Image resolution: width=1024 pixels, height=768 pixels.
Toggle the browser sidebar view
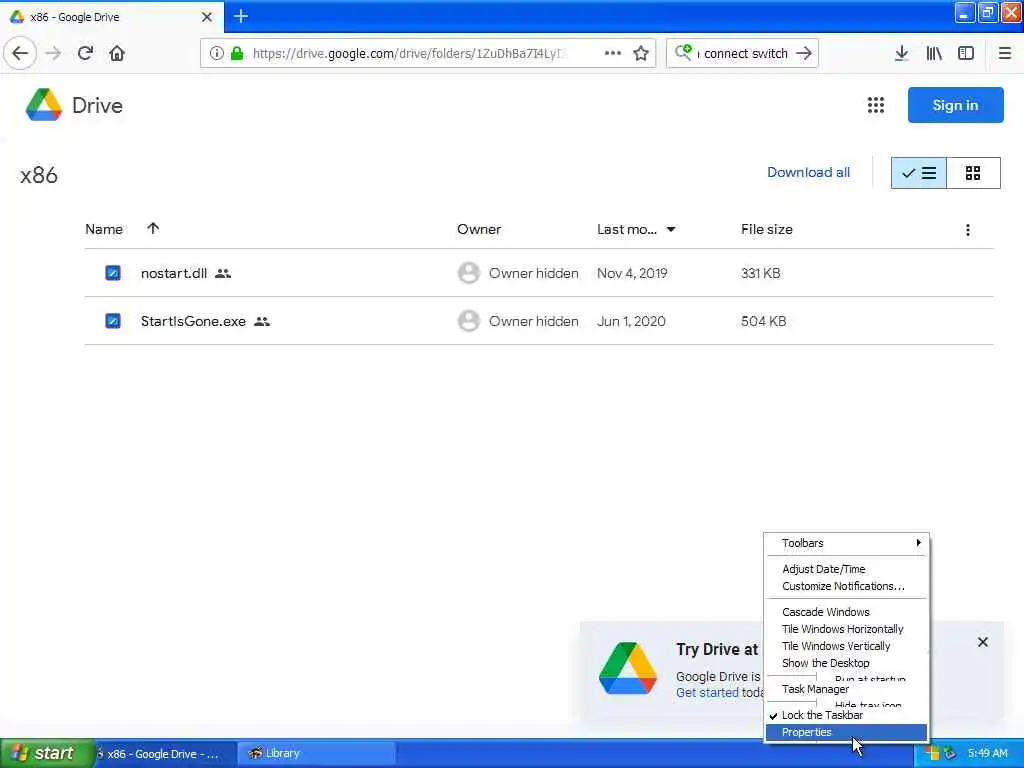[x=966, y=54]
